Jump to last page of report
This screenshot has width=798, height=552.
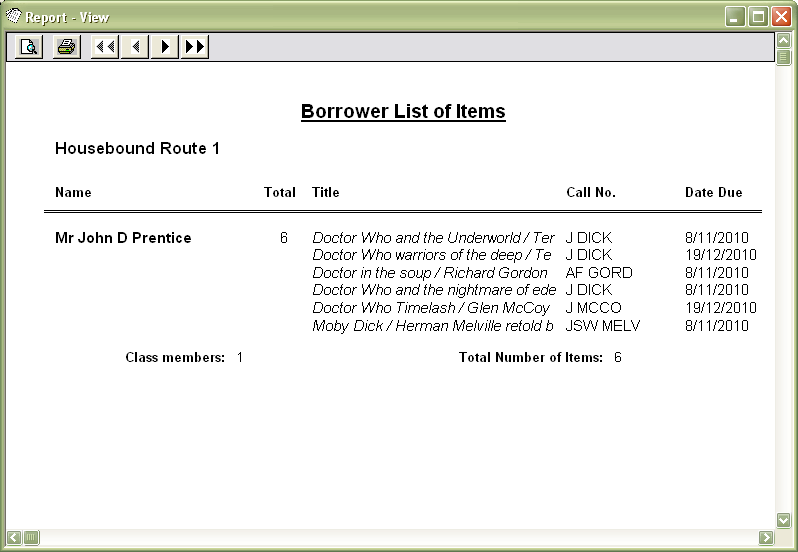[195, 47]
